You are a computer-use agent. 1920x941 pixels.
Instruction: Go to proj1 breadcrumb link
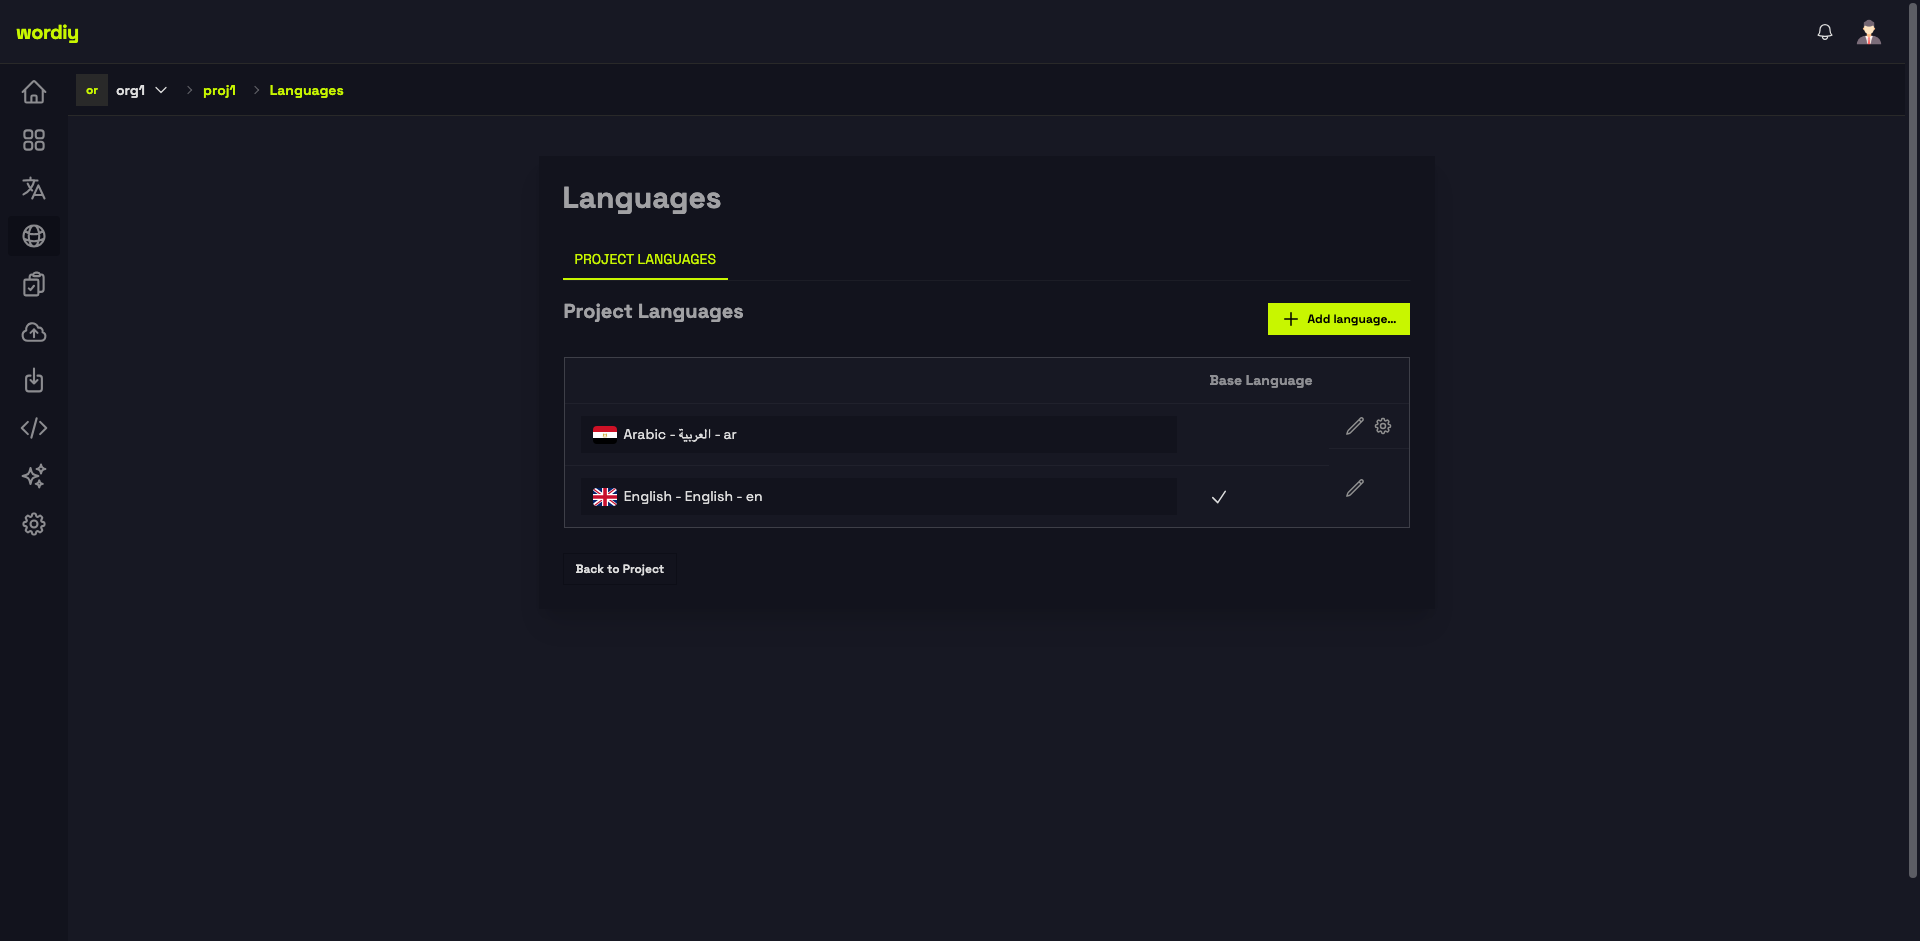coord(219,90)
